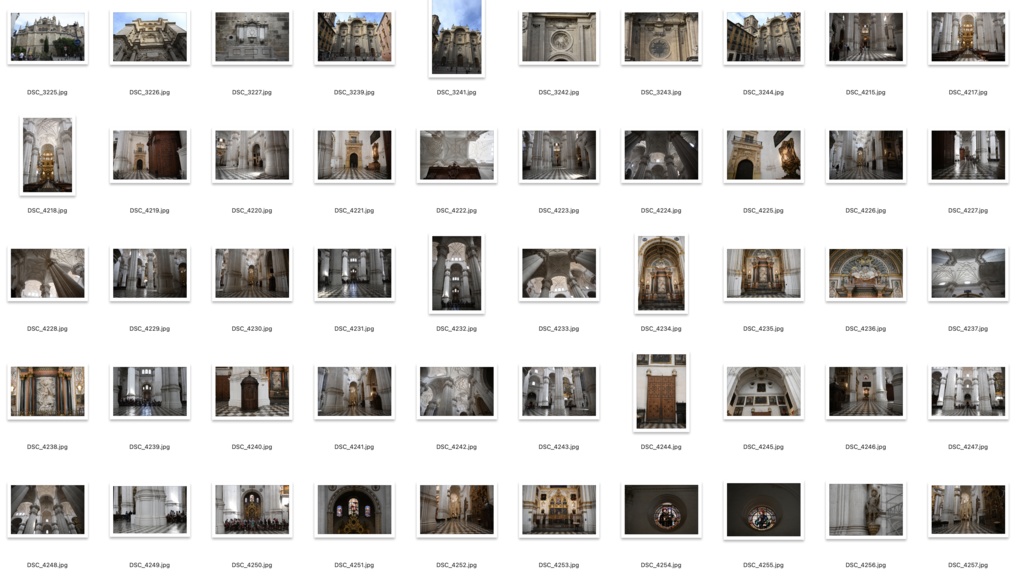
Task: Select the DSC_4233.jpg vault thumbnail
Action: (559, 274)
